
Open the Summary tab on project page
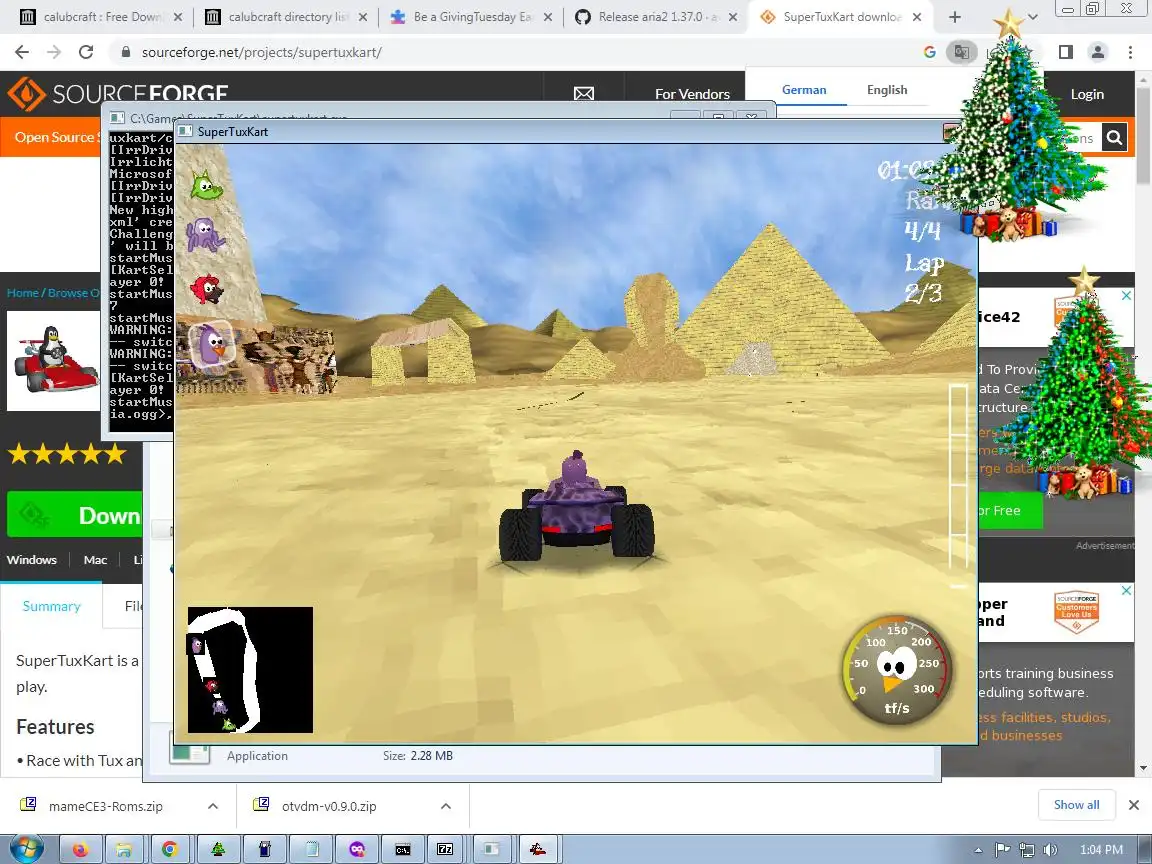pyautogui.click(x=51, y=606)
